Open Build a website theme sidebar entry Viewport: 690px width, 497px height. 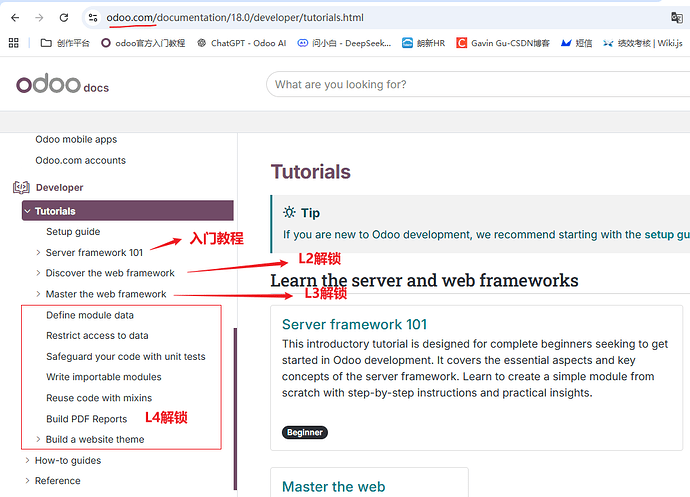click(95, 439)
